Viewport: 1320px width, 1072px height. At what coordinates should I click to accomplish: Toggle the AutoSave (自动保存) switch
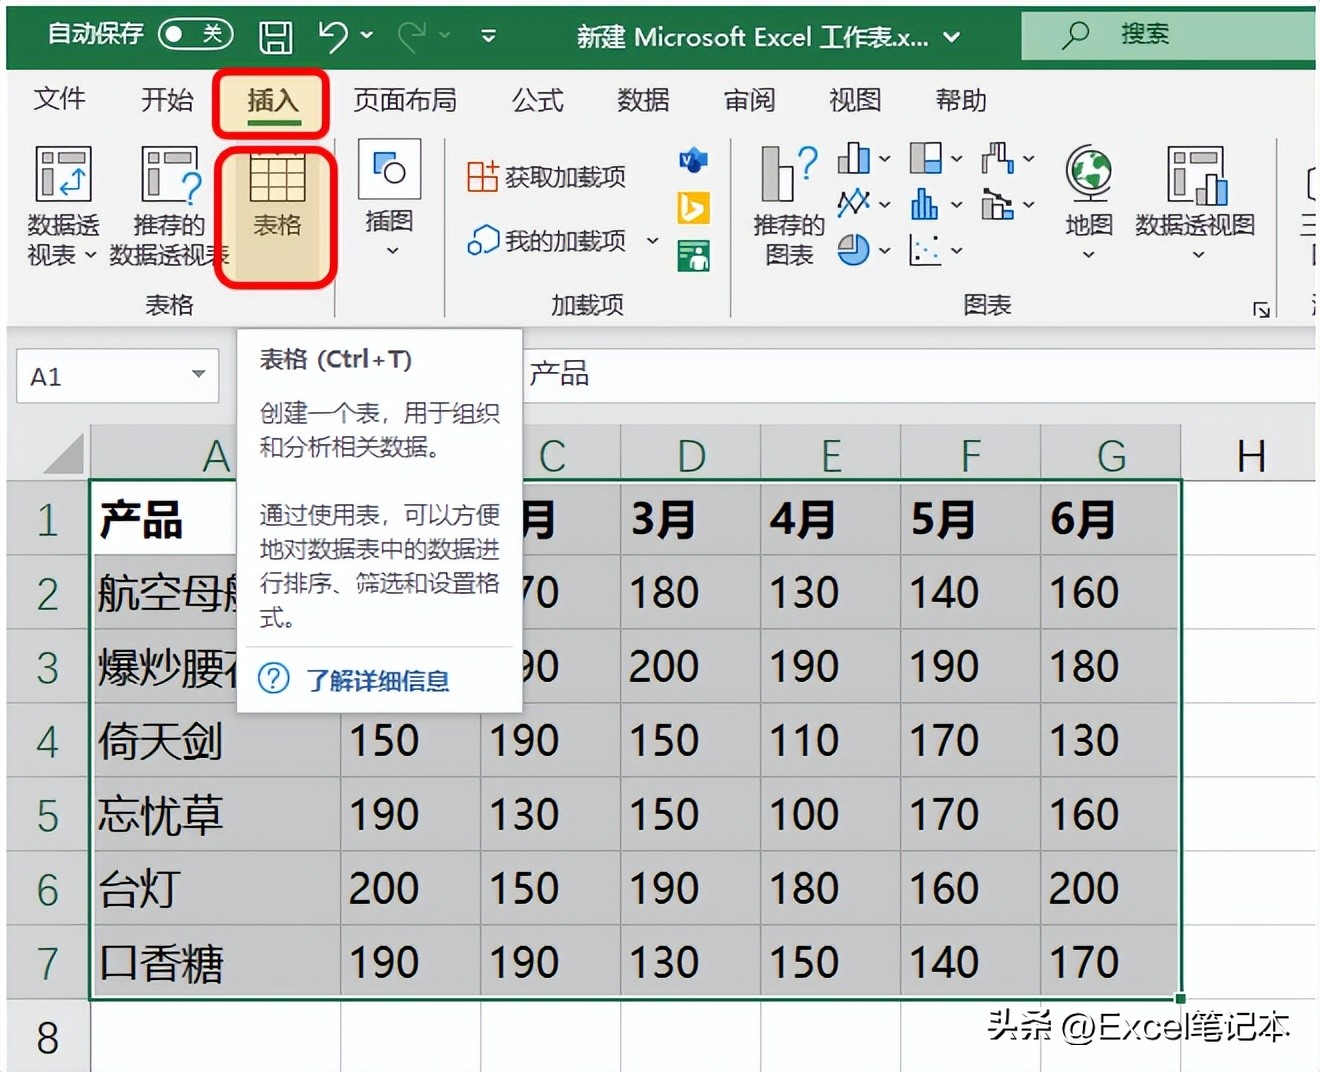(x=195, y=35)
